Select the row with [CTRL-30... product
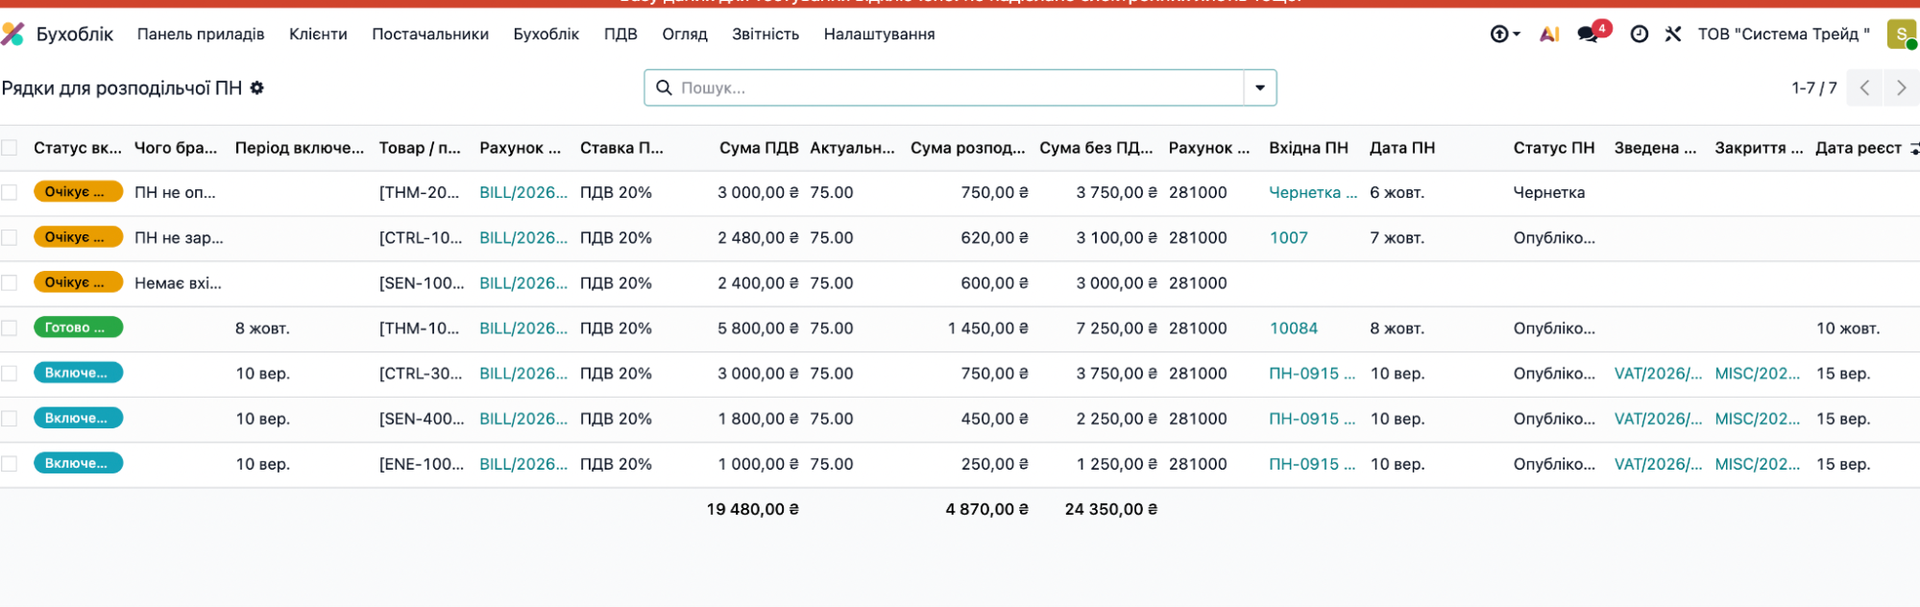 (10, 373)
